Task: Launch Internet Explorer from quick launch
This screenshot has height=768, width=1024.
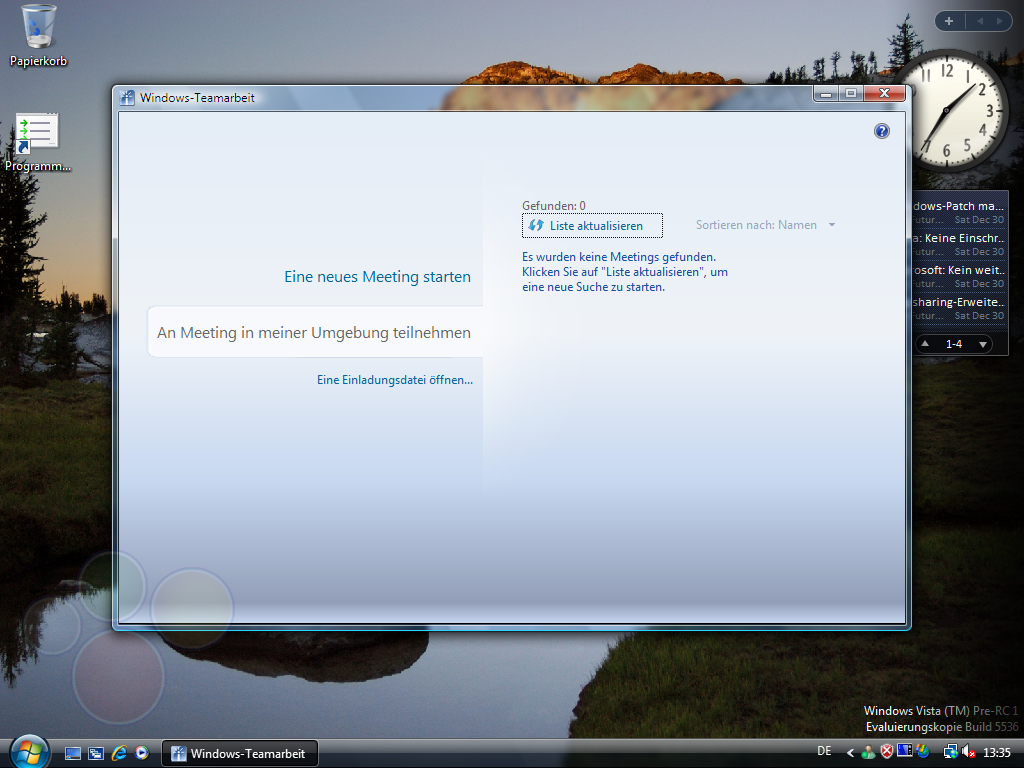Action: click(x=119, y=753)
